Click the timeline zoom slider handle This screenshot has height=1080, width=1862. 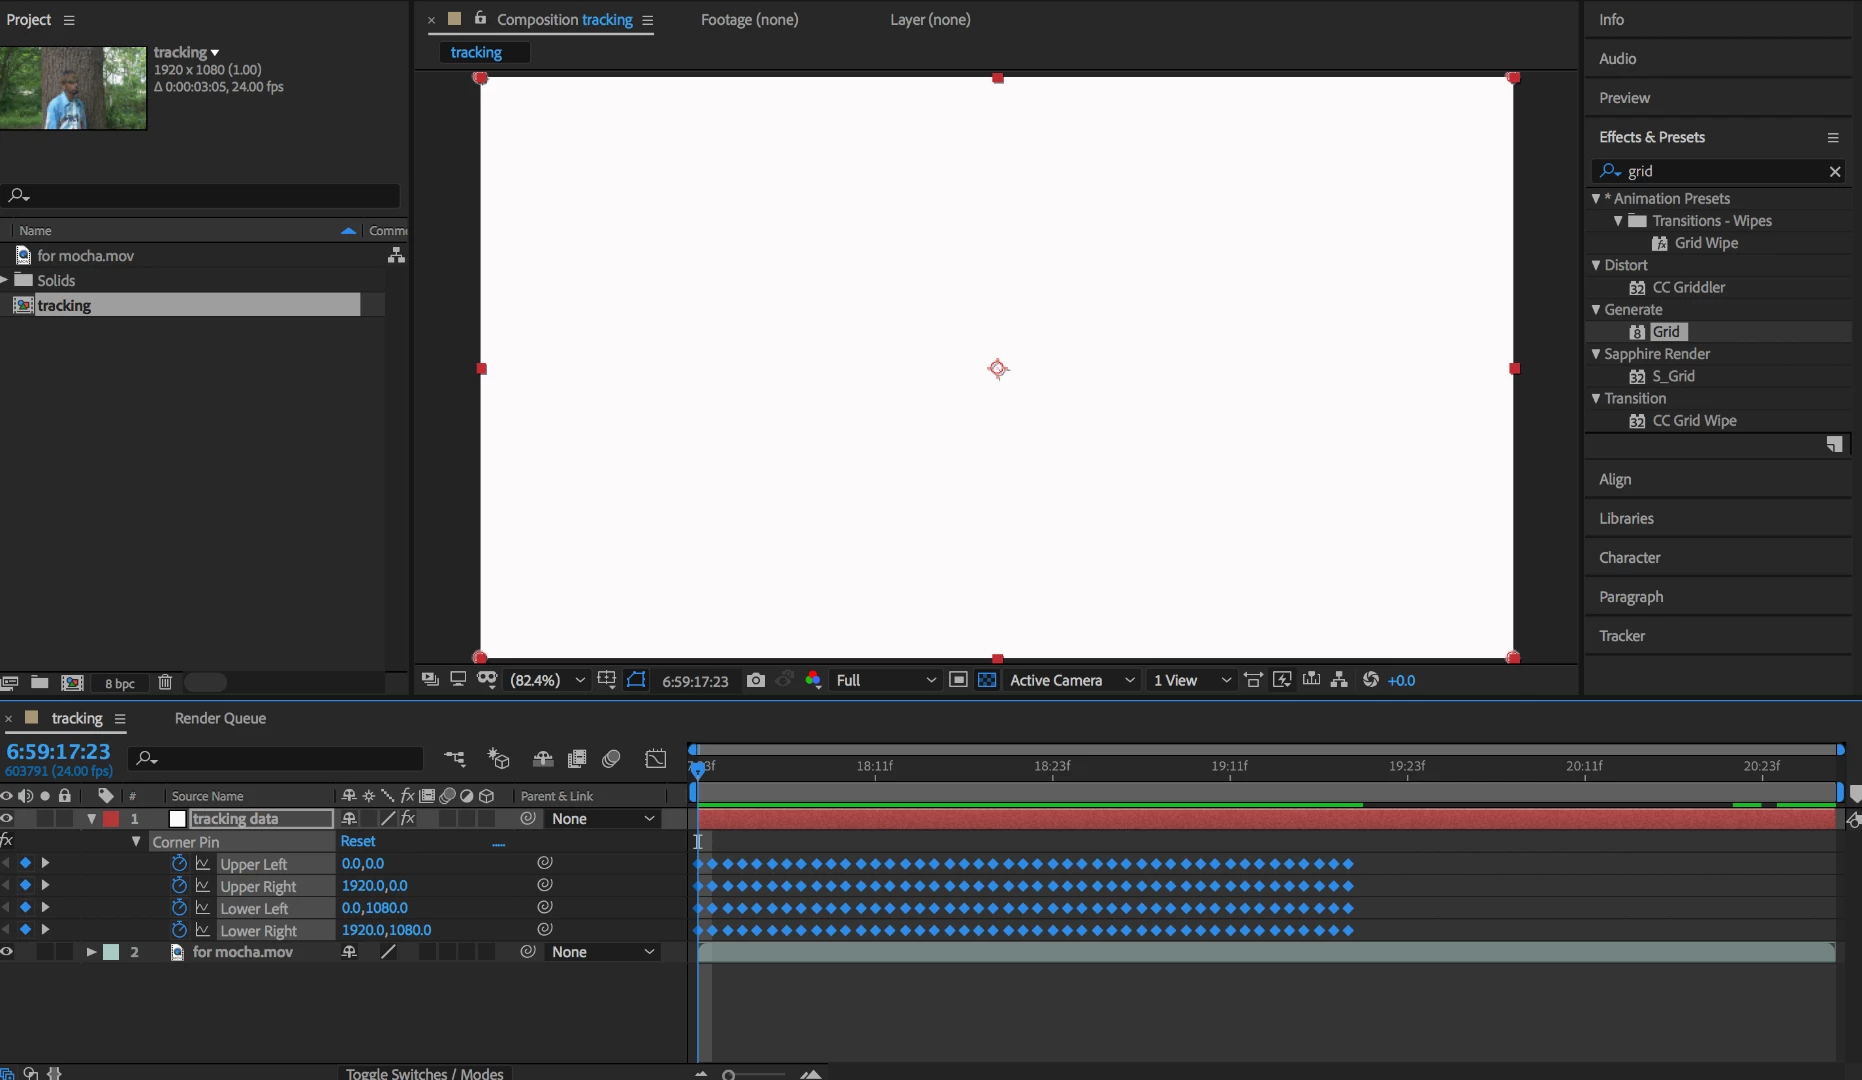(x=729, y=1075)
